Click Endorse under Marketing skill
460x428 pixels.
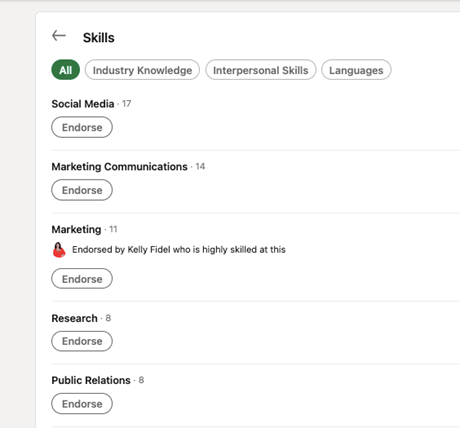tap(82, 279)
